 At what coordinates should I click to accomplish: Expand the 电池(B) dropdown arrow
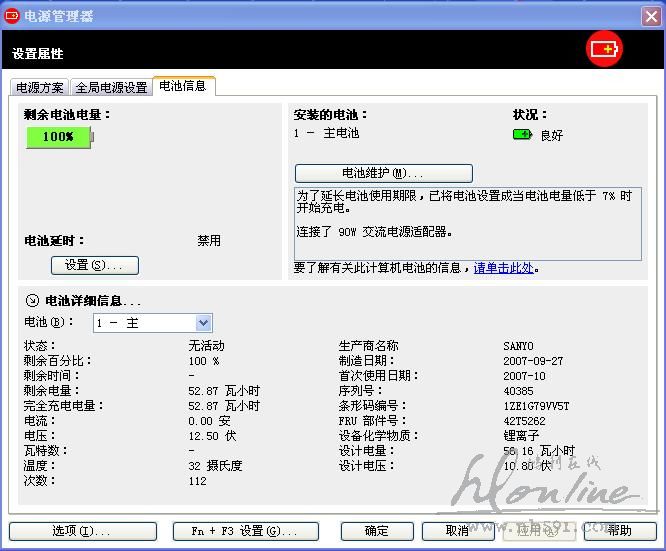click(x=204, y=323)
